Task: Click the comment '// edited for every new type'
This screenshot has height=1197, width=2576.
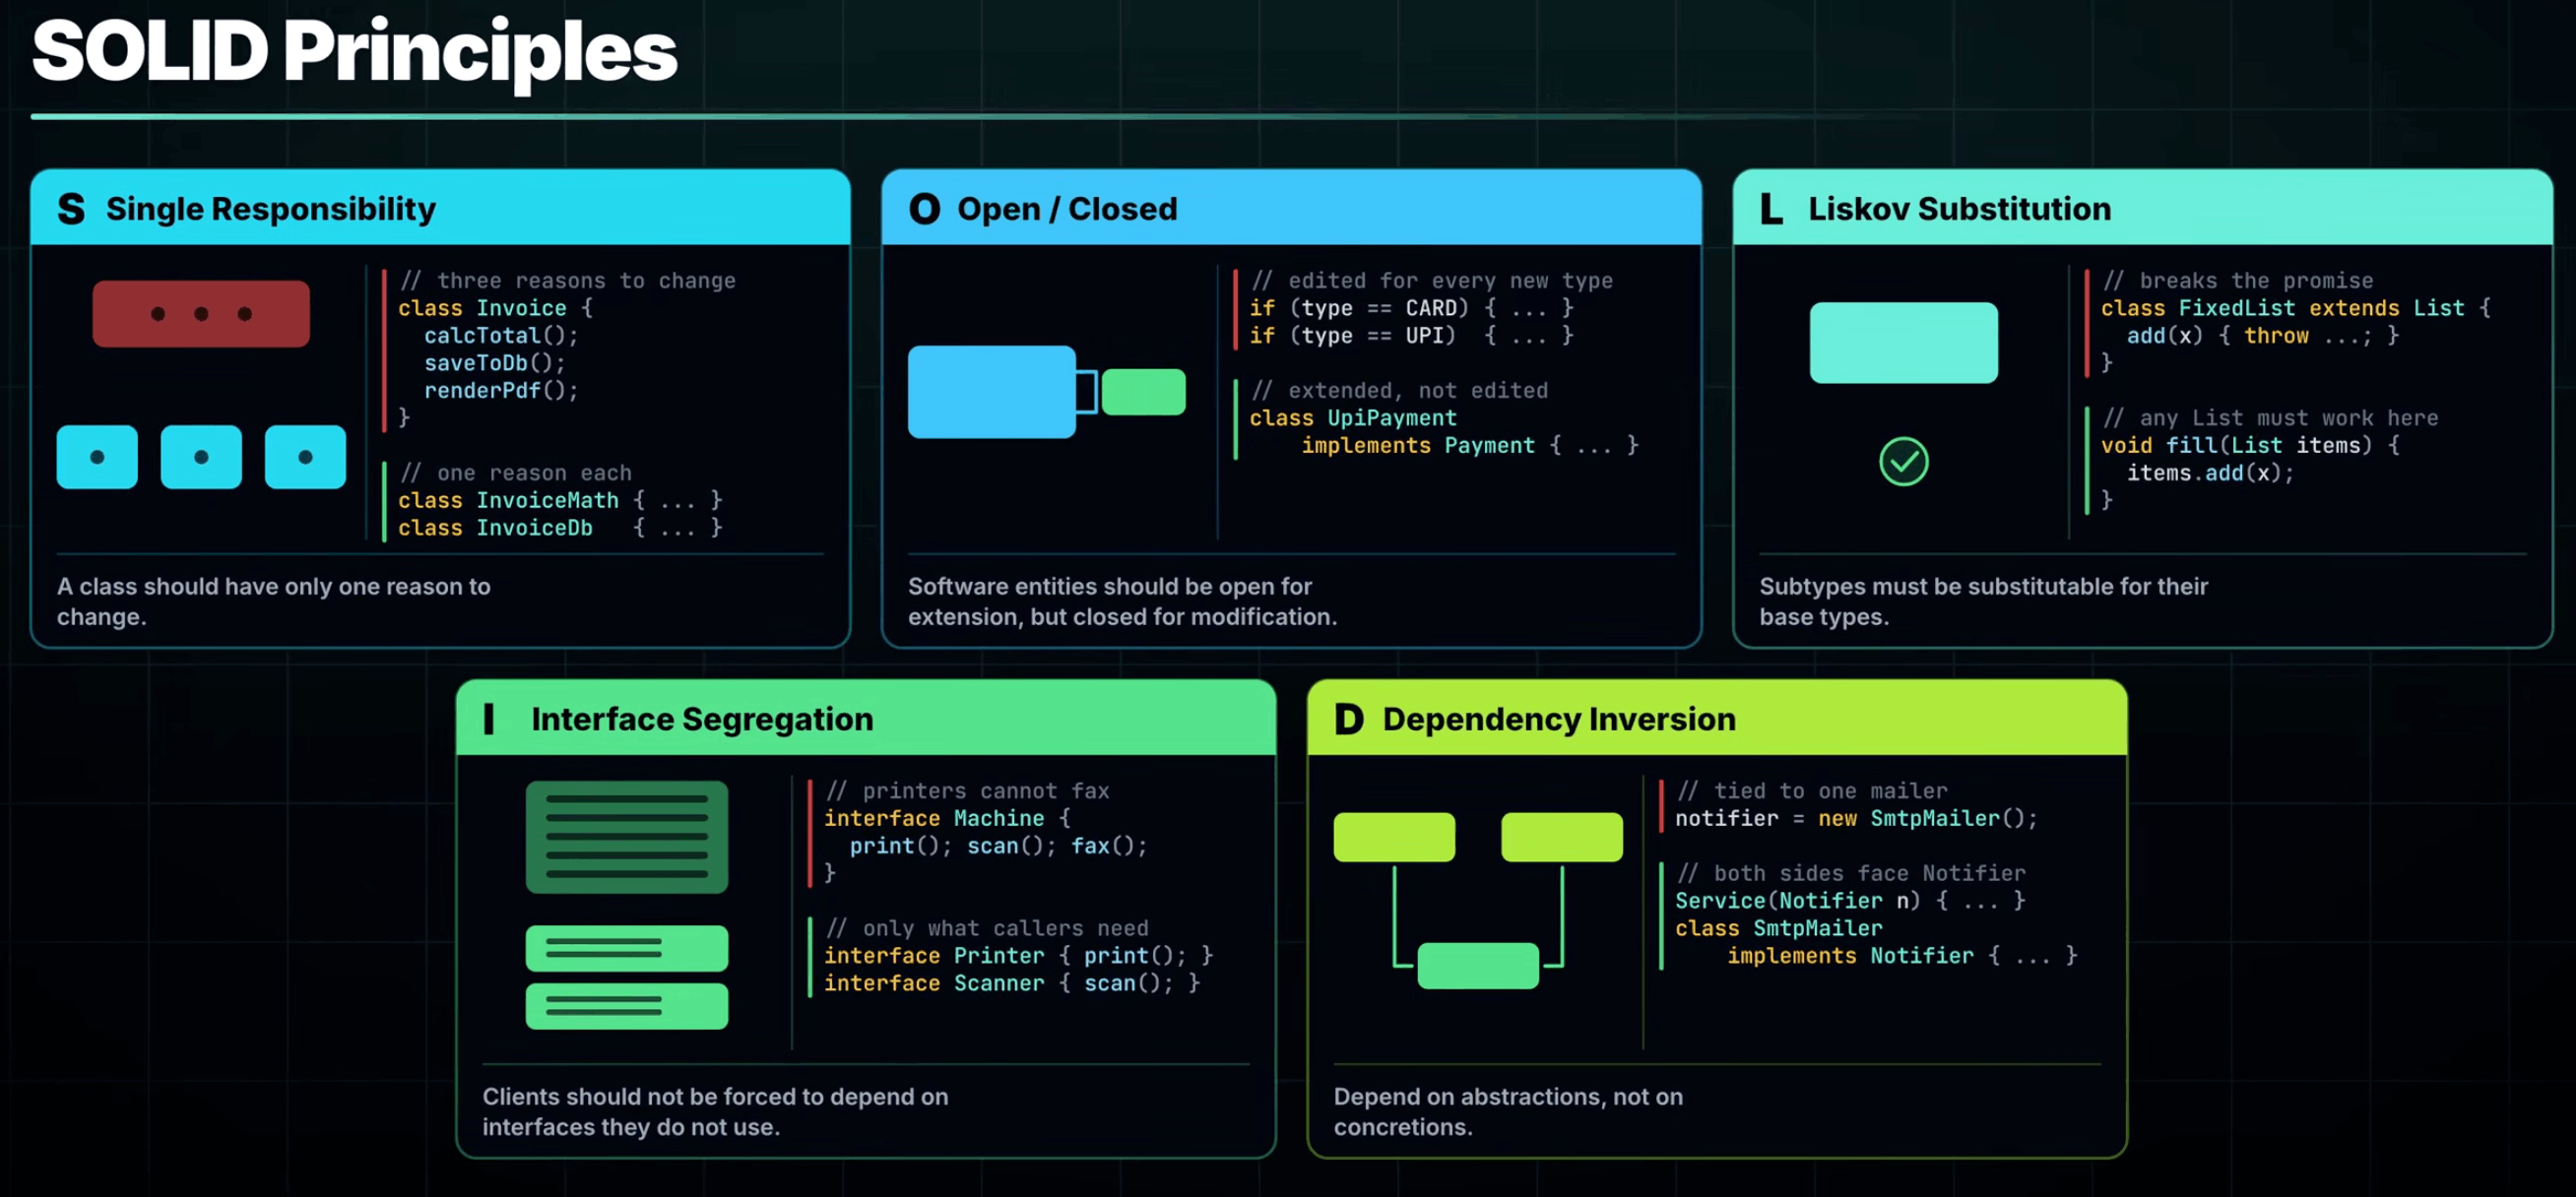Action: pyautogui.click(x=1431, y=281)
